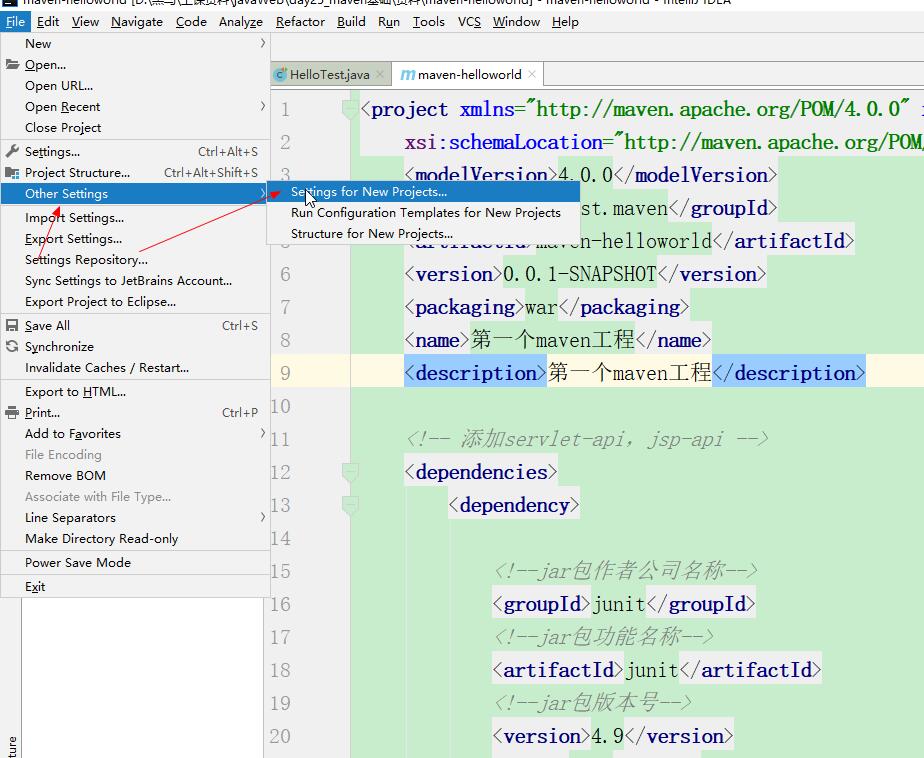Open the Code menu
The height and width of the screenshot is (758, 924).
tap(191, 22)
